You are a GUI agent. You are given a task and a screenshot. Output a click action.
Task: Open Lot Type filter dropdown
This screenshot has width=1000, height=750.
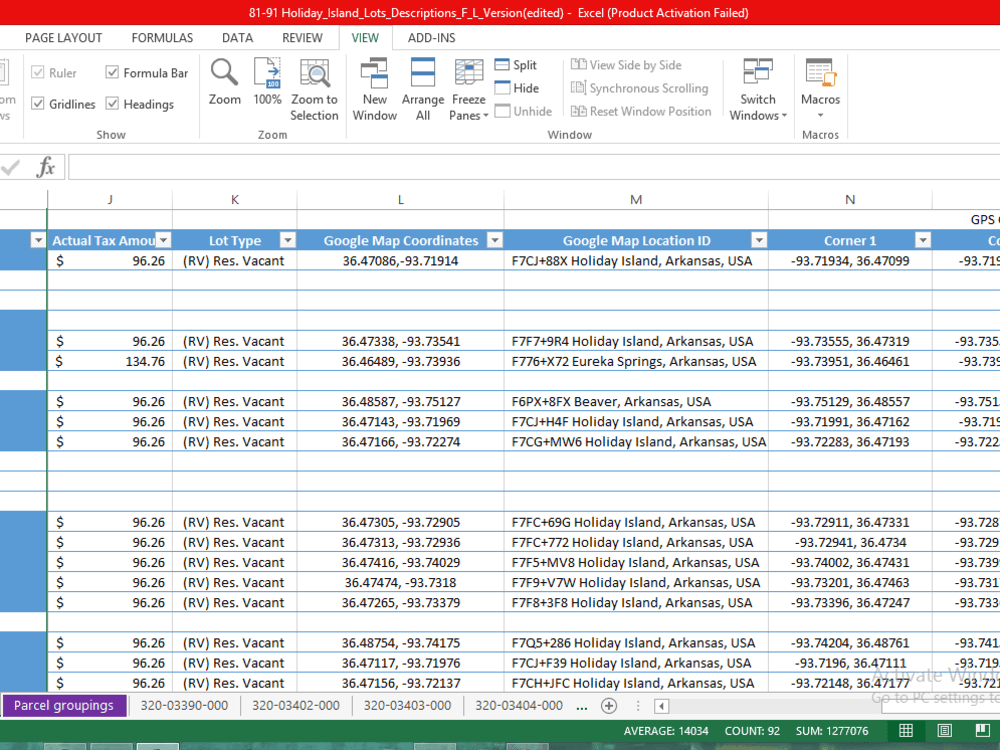pyautogui.click(x=288, y=240)
